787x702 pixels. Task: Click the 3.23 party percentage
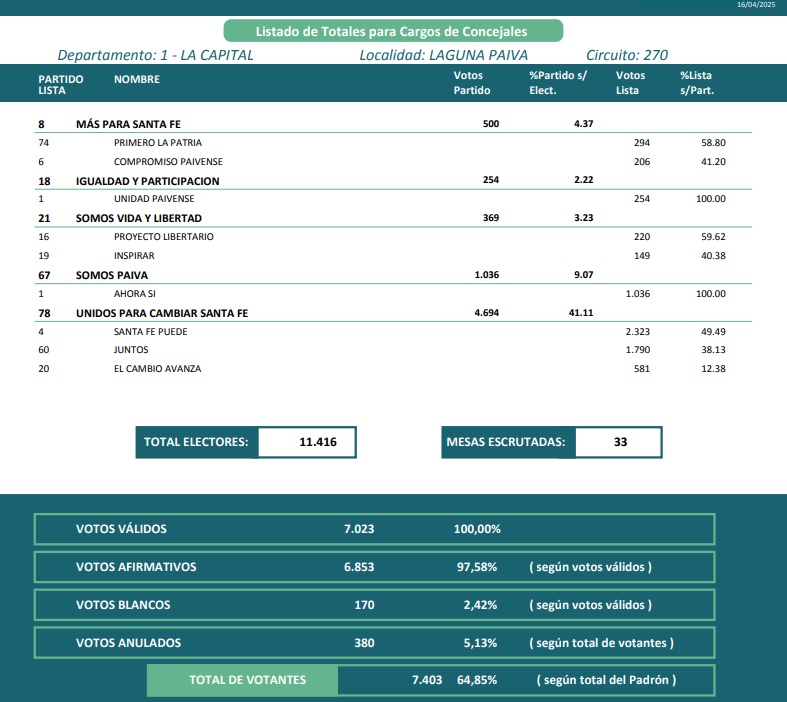583,218
